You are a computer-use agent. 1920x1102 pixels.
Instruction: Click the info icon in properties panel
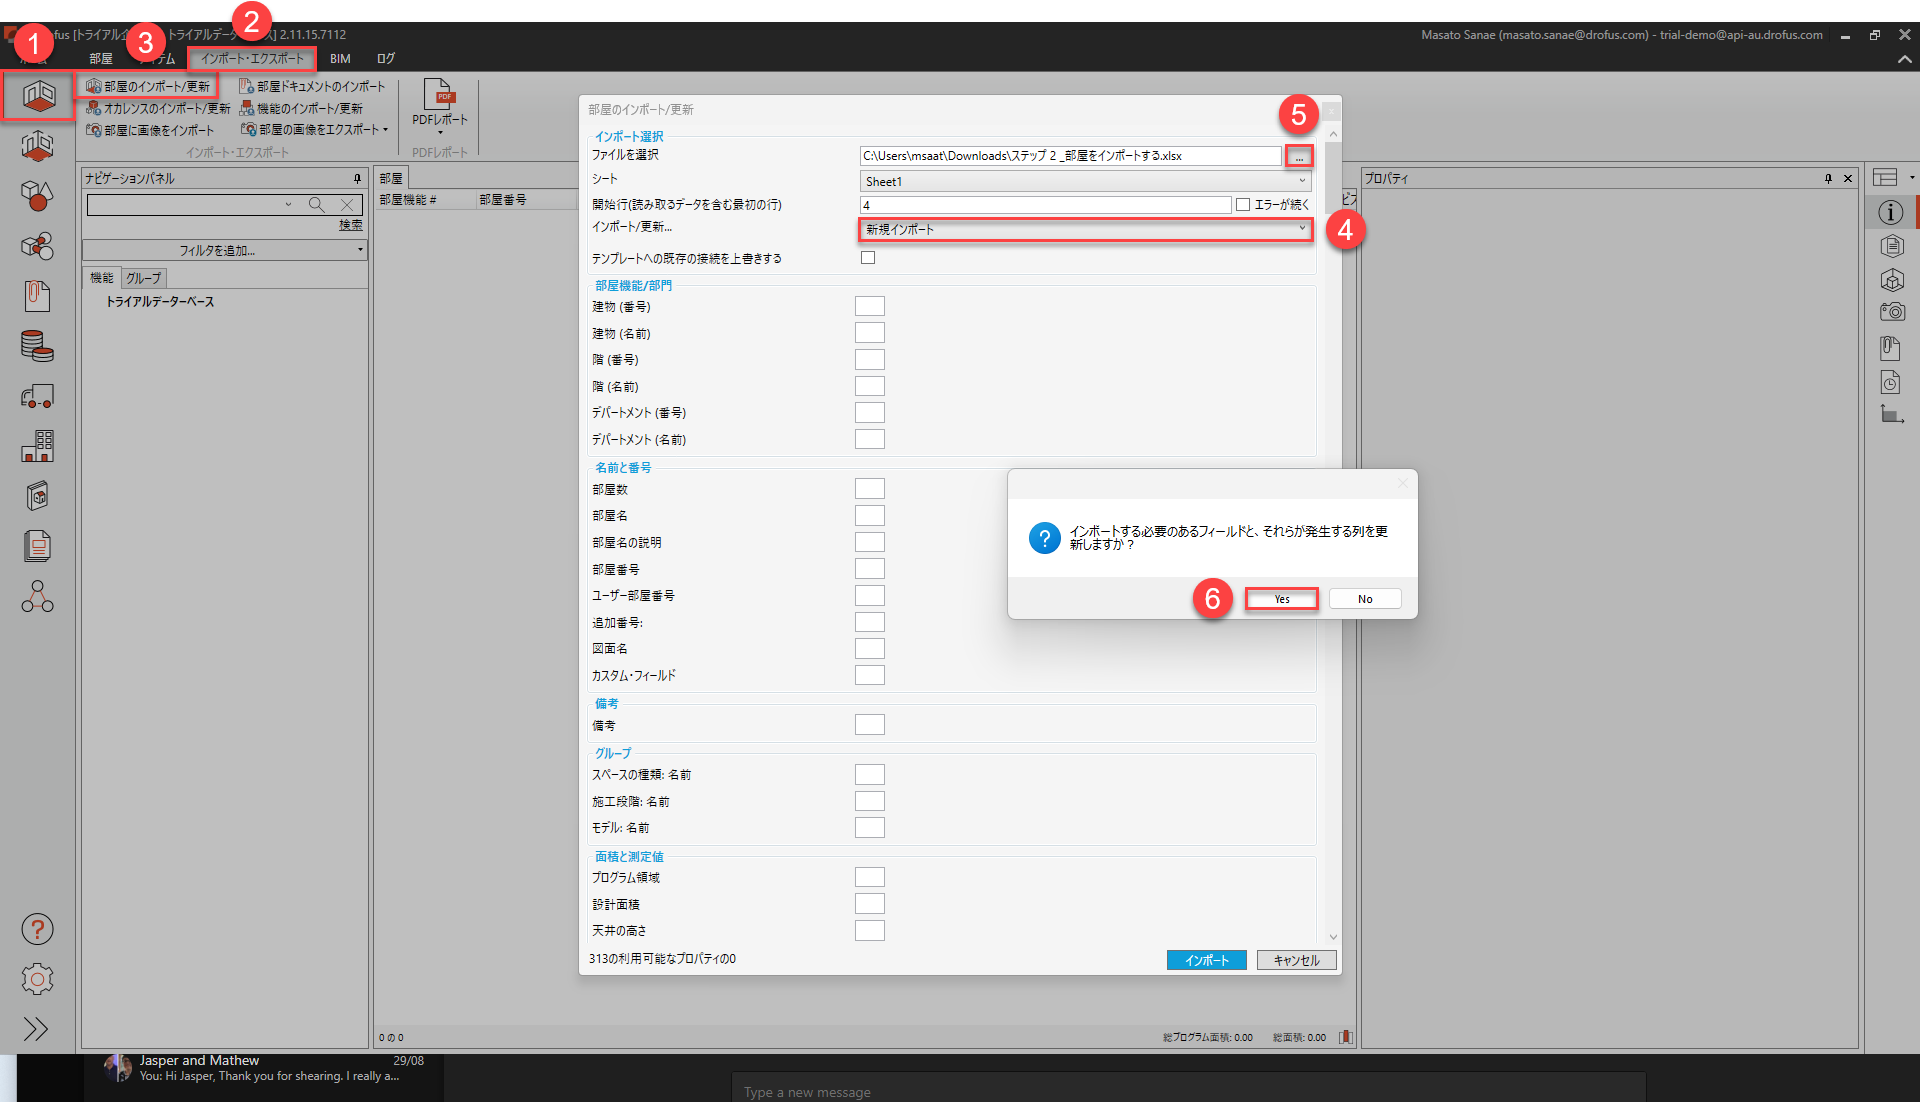[1890, 212]
